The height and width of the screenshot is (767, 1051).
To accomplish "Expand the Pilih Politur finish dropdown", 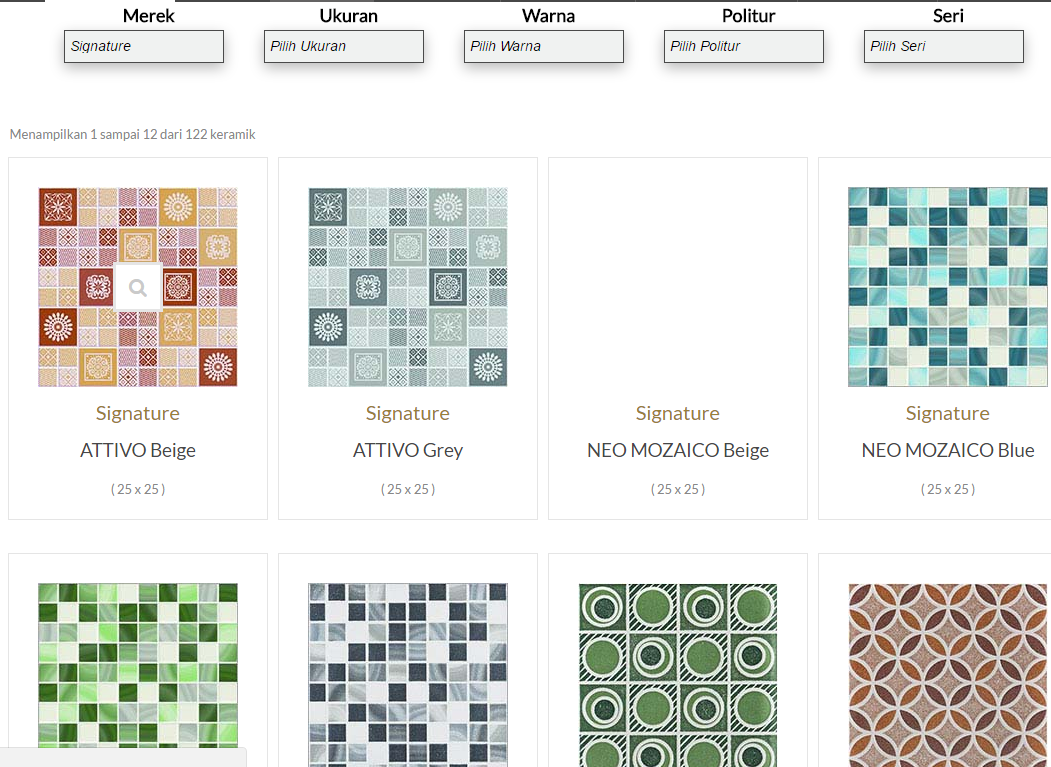I will (744, 47).
